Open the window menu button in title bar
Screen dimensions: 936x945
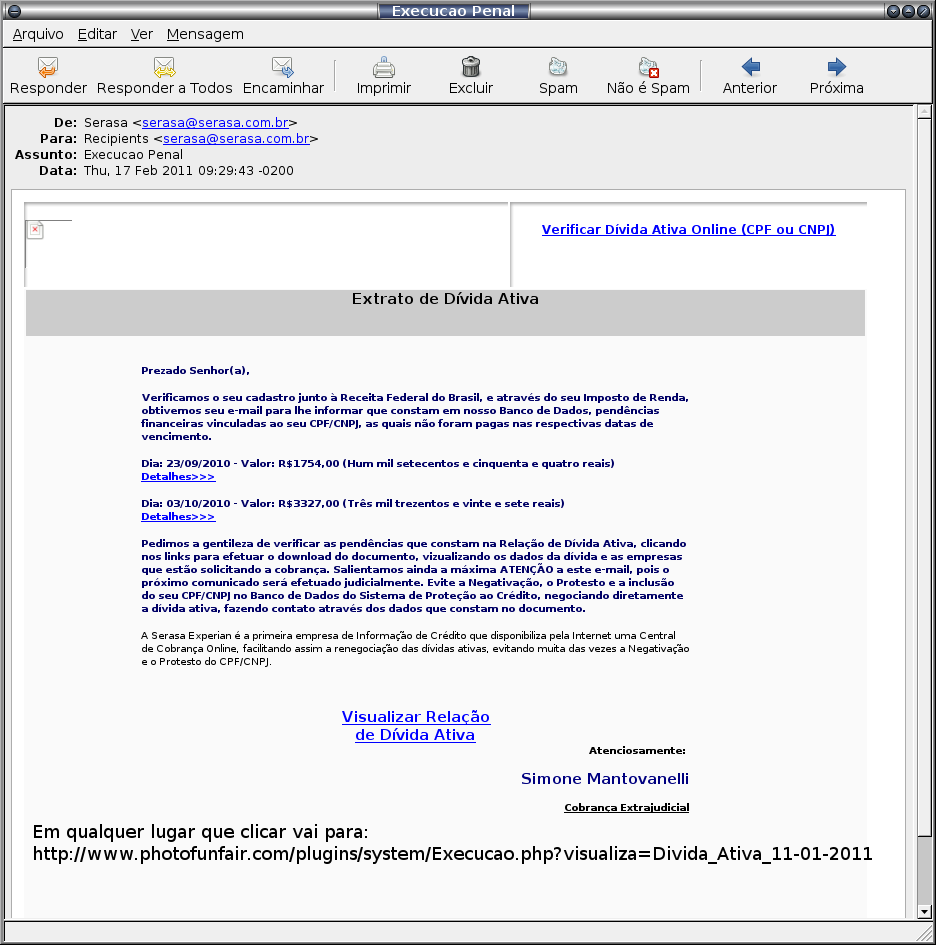pyautogui.click(x=14, y=11)
